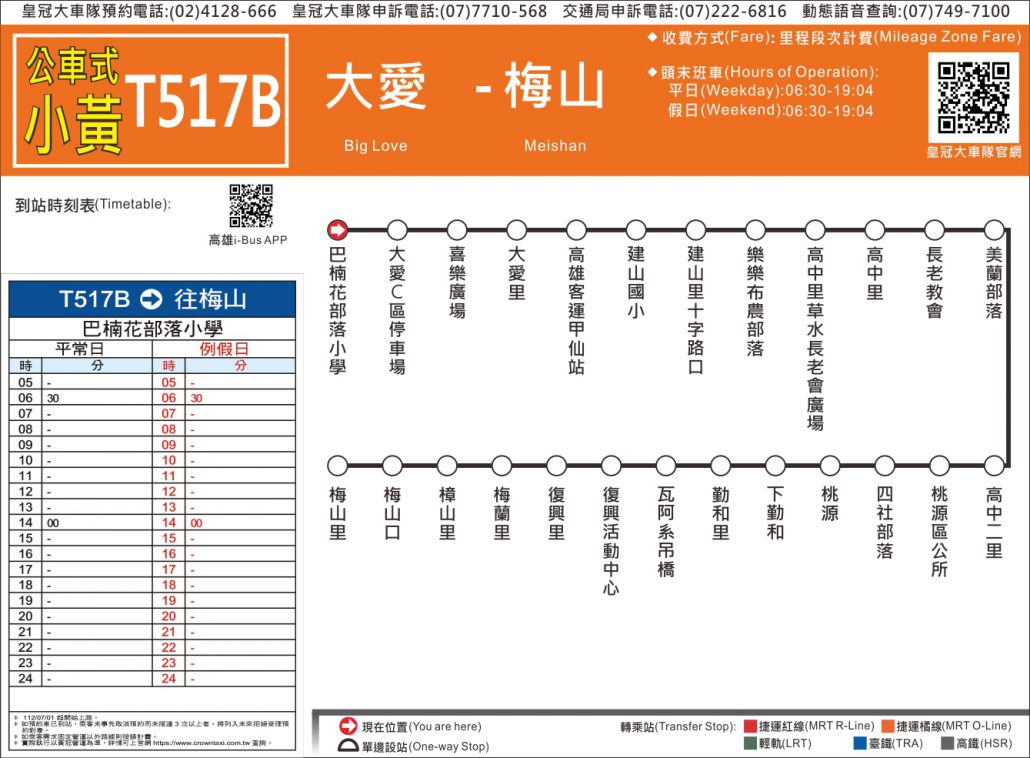
Task: Click the 桃源區公所 stop circle
Action: pos(939,466)
